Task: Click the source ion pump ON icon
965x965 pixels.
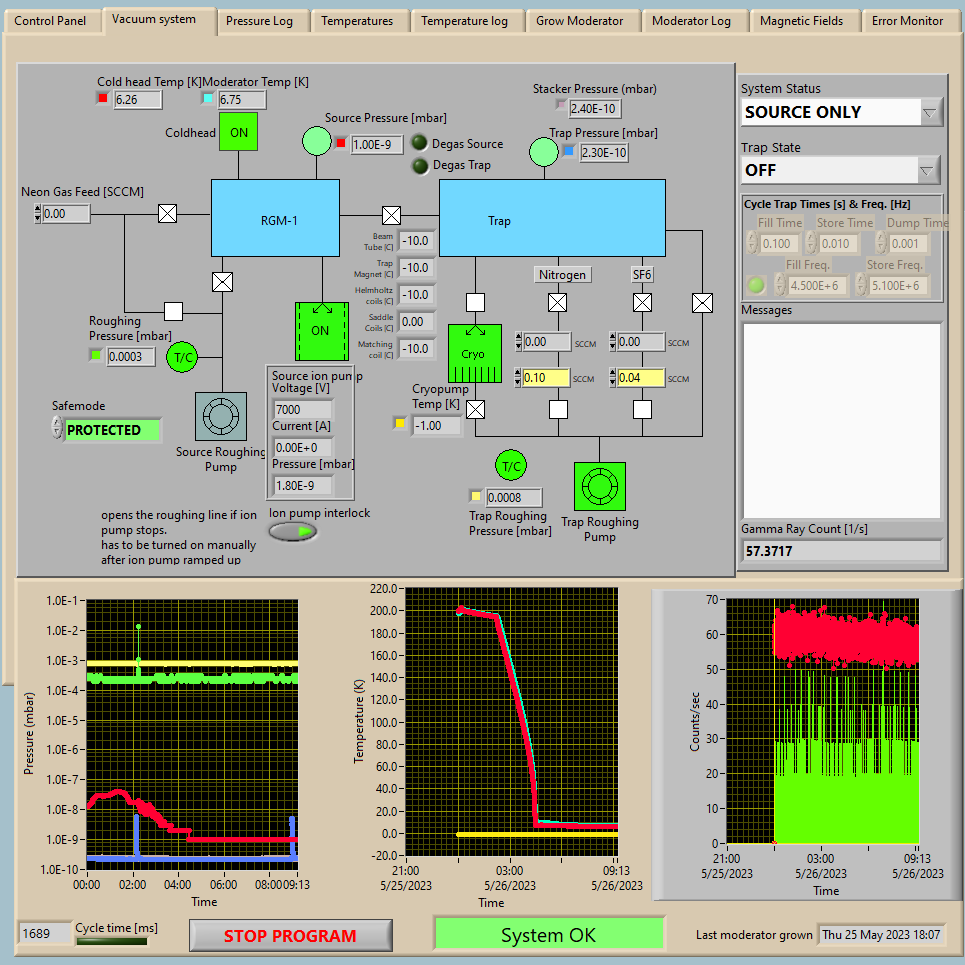Action: [320, 330]
